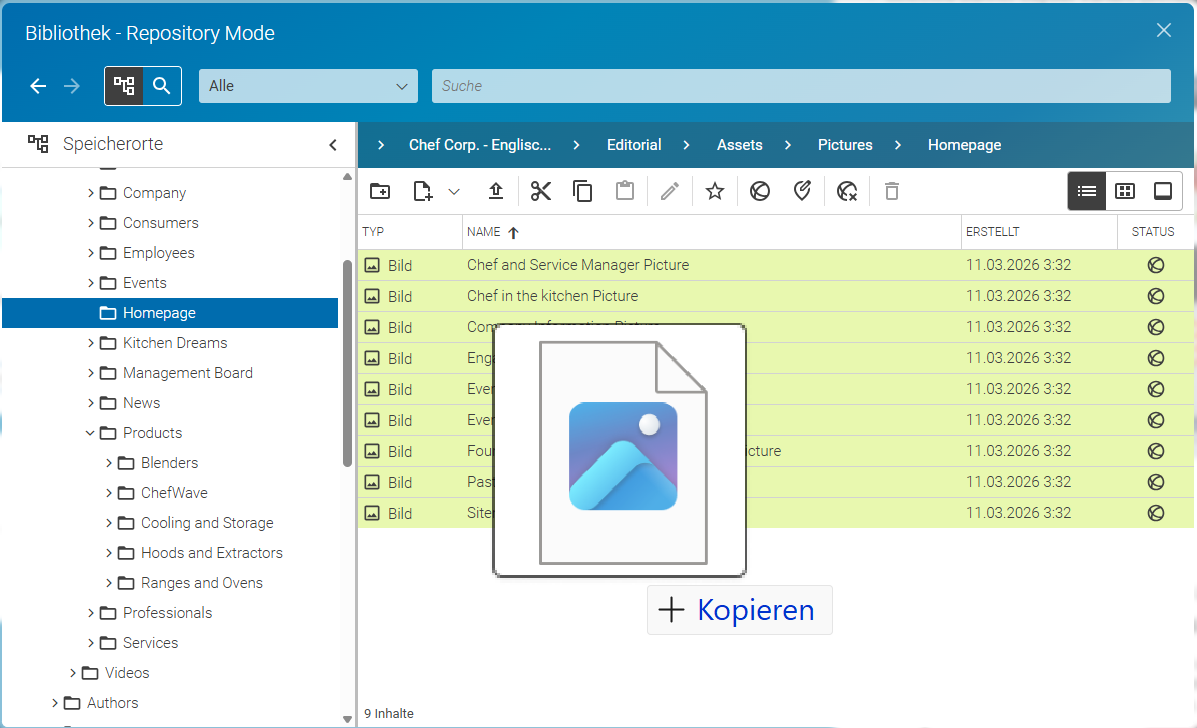Sort list by the NAME column header
This screenshot has width=1197, height=728.
484,232
